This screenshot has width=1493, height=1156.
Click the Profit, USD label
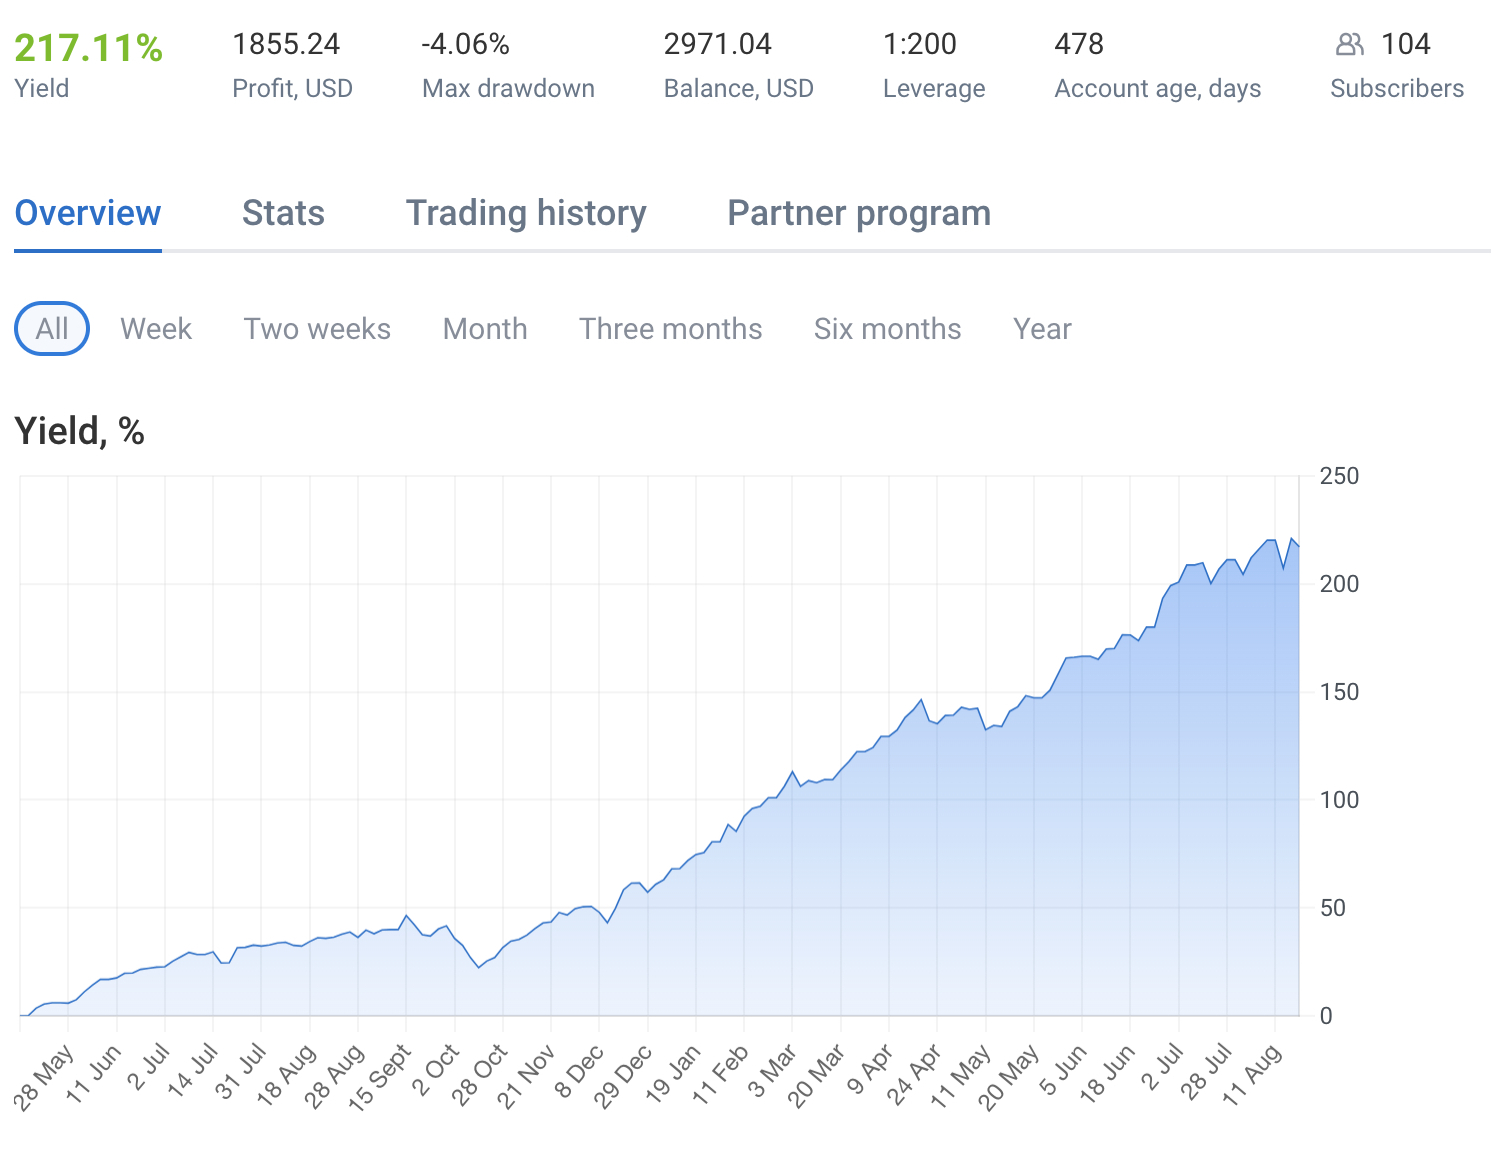[x=292, y=88]
